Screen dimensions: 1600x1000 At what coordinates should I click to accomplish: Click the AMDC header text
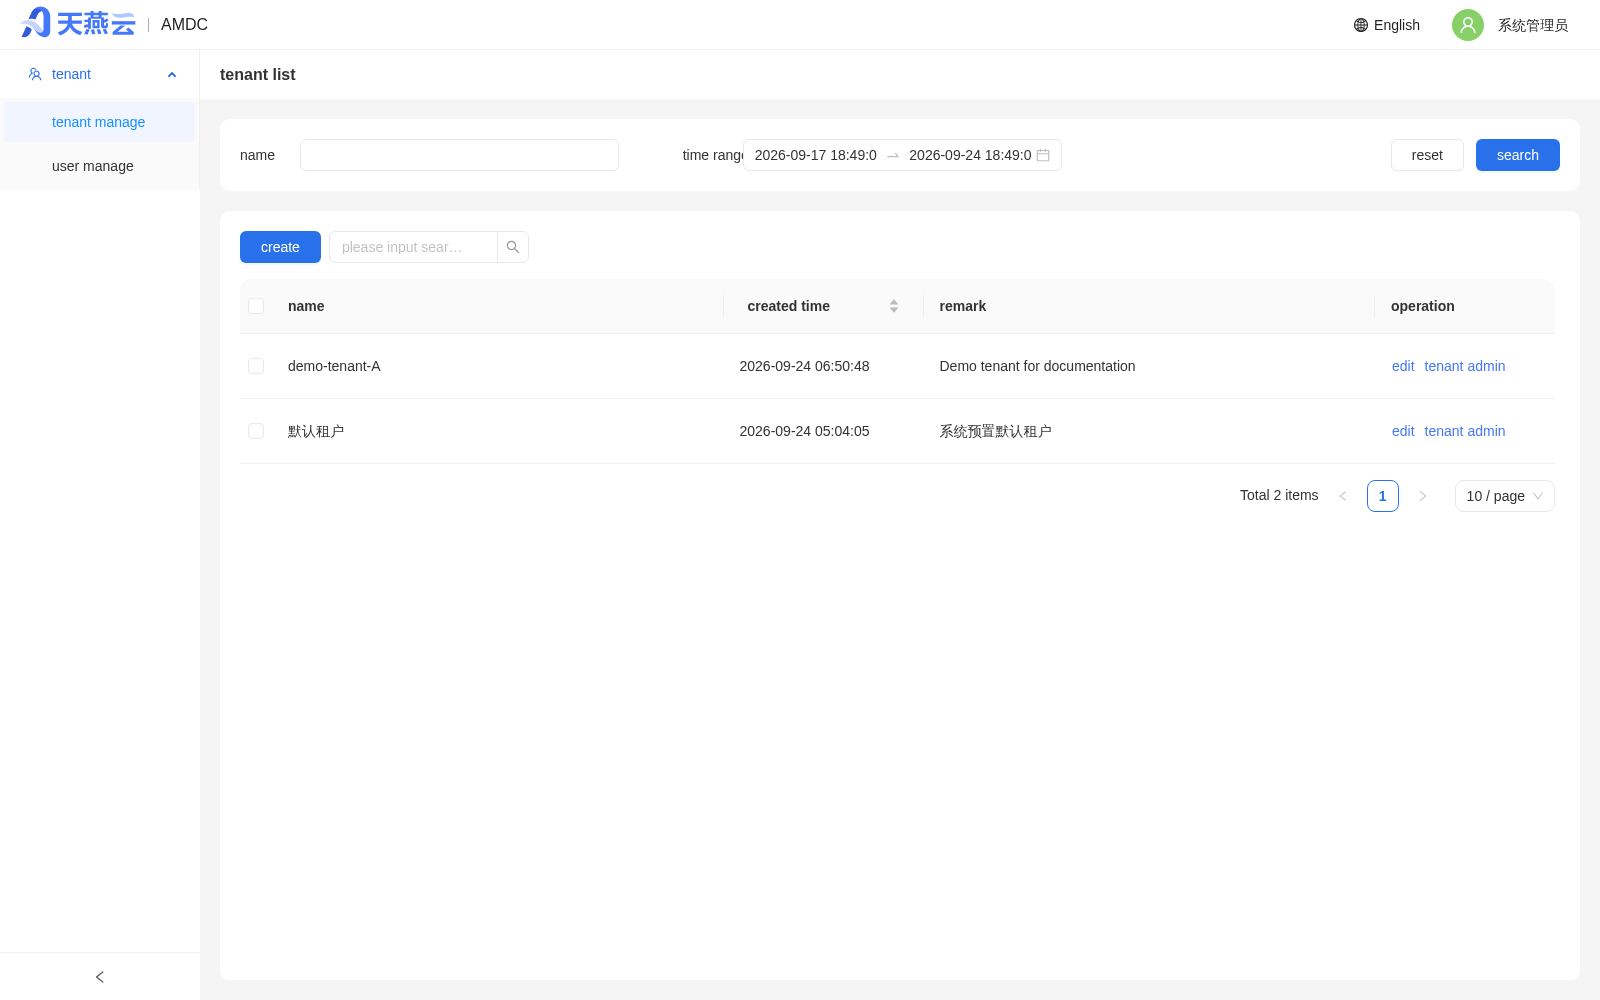[x=184, y=24]
